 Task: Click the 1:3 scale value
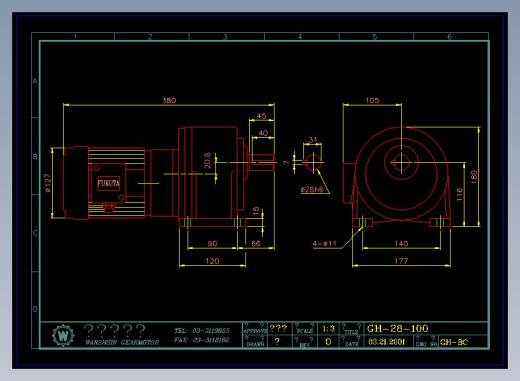pyautogui.click(x=328, y=329)
